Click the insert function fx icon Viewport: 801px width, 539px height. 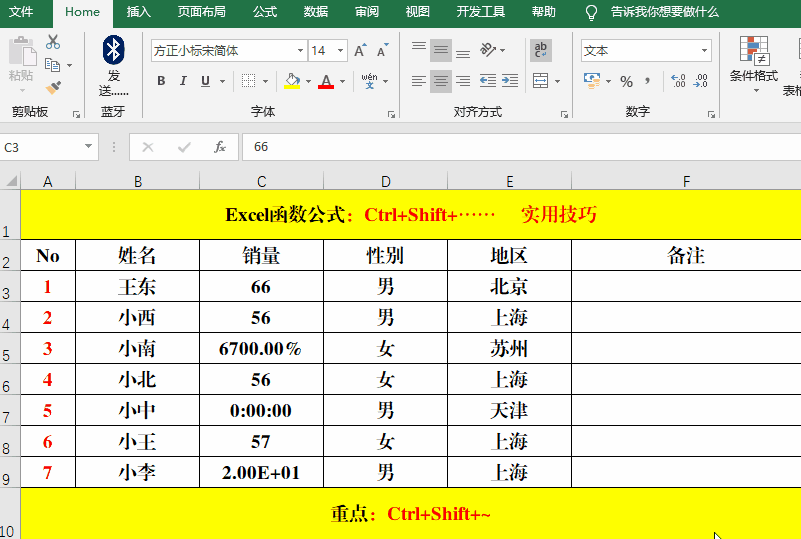tap(220, 147)
